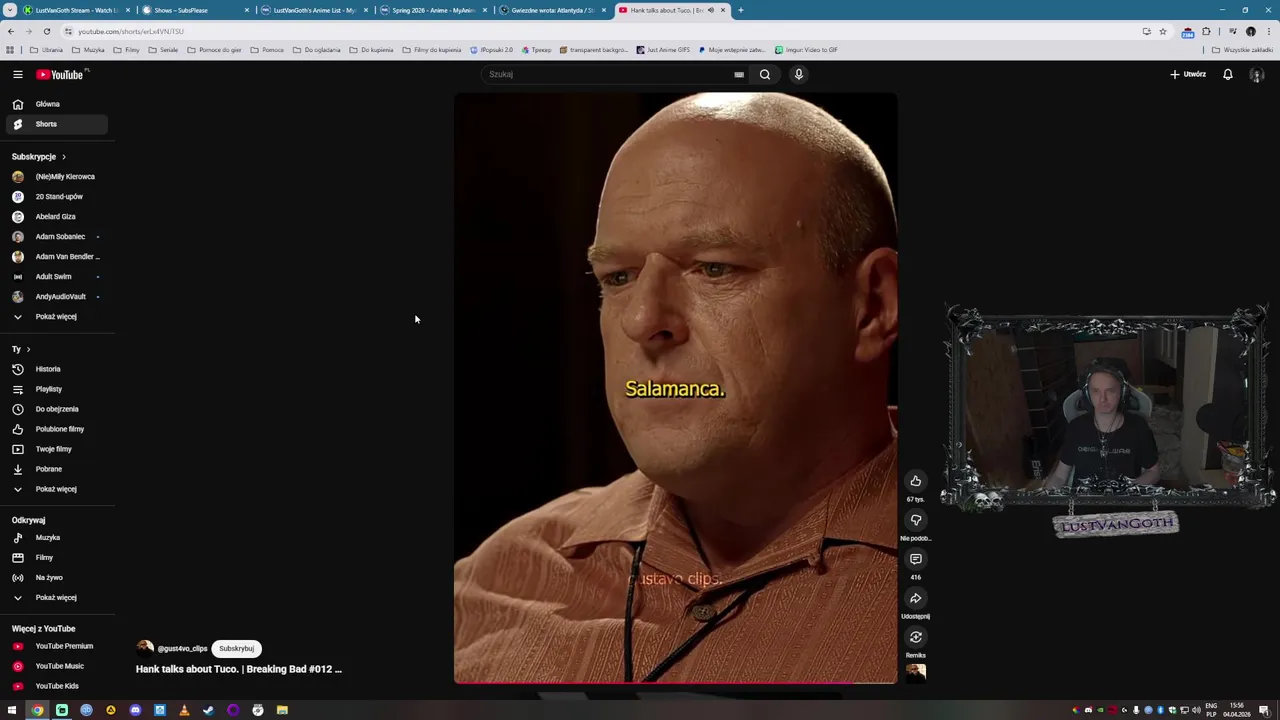Open the Short's comments
1280x720 pixels.
915,559
